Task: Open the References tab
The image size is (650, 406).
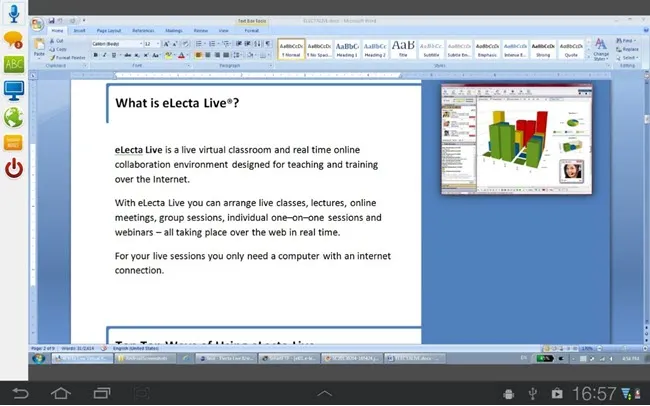Action: [x=143, y=31]
